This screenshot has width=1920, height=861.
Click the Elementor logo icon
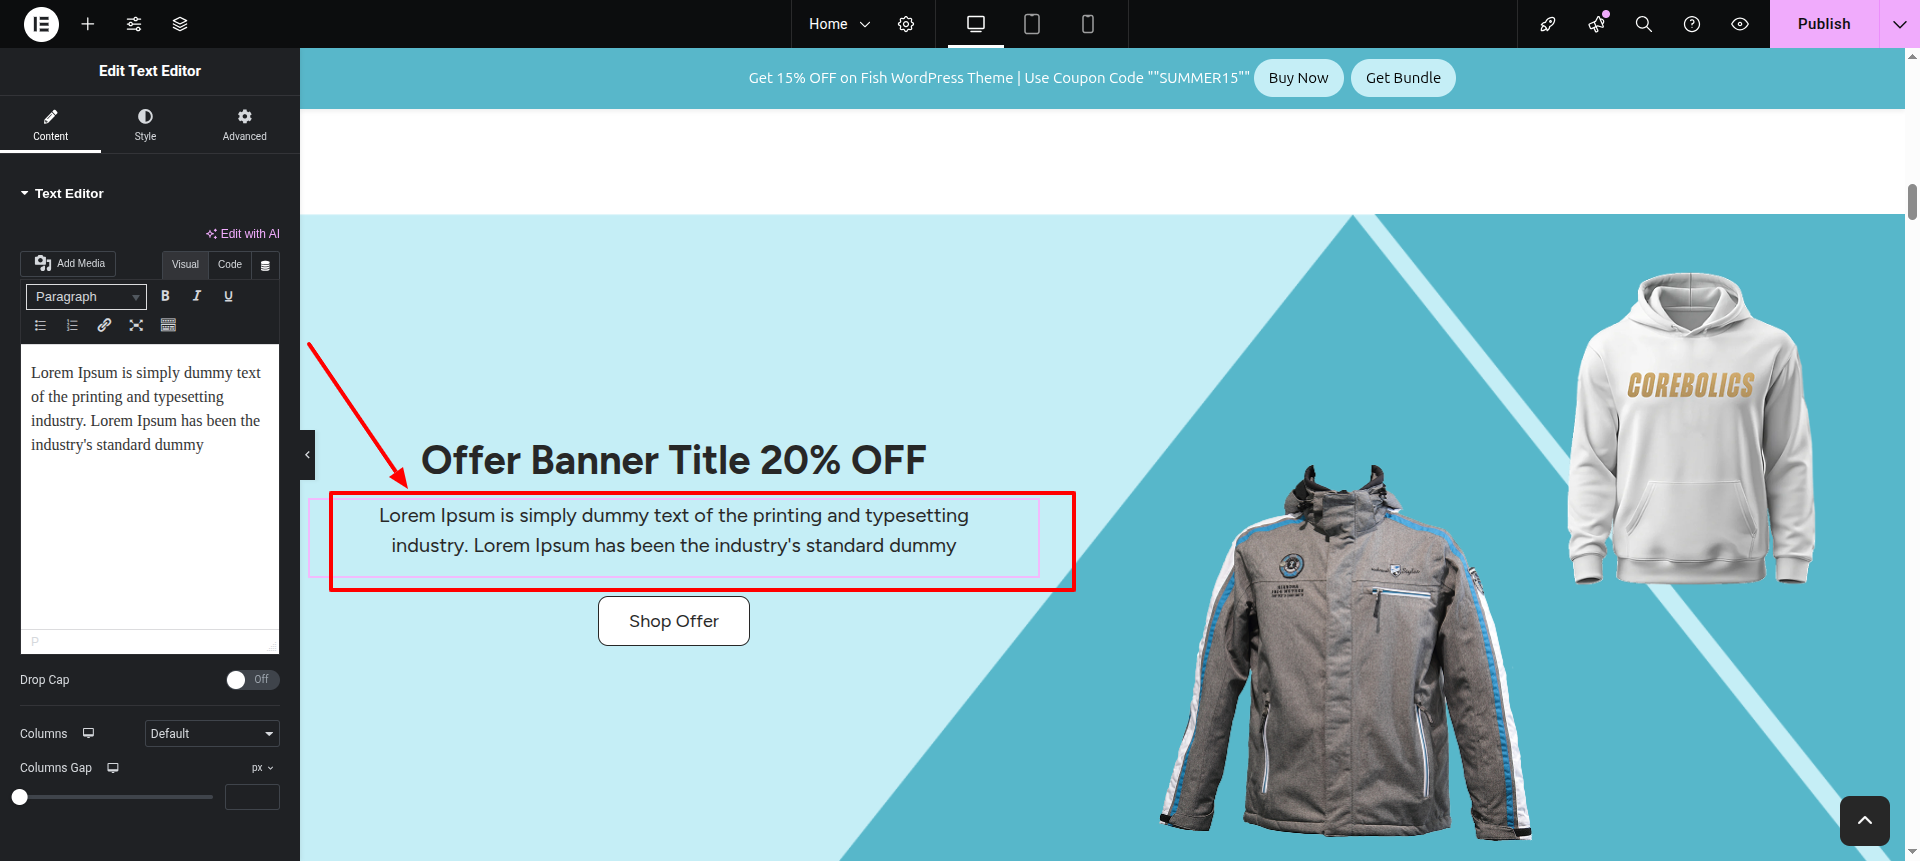[41, 24]
